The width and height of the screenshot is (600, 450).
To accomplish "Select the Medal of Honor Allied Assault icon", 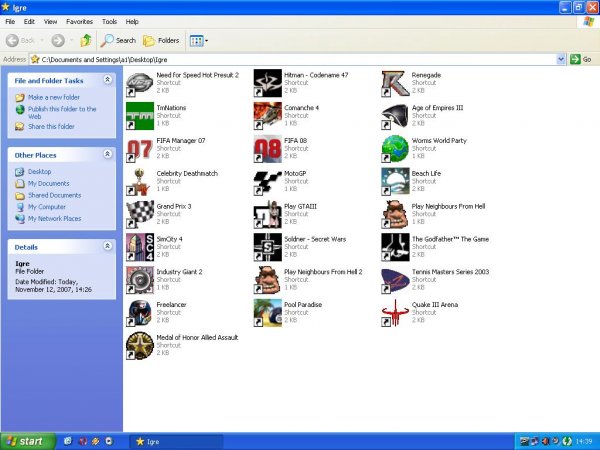I will [140, 346].
